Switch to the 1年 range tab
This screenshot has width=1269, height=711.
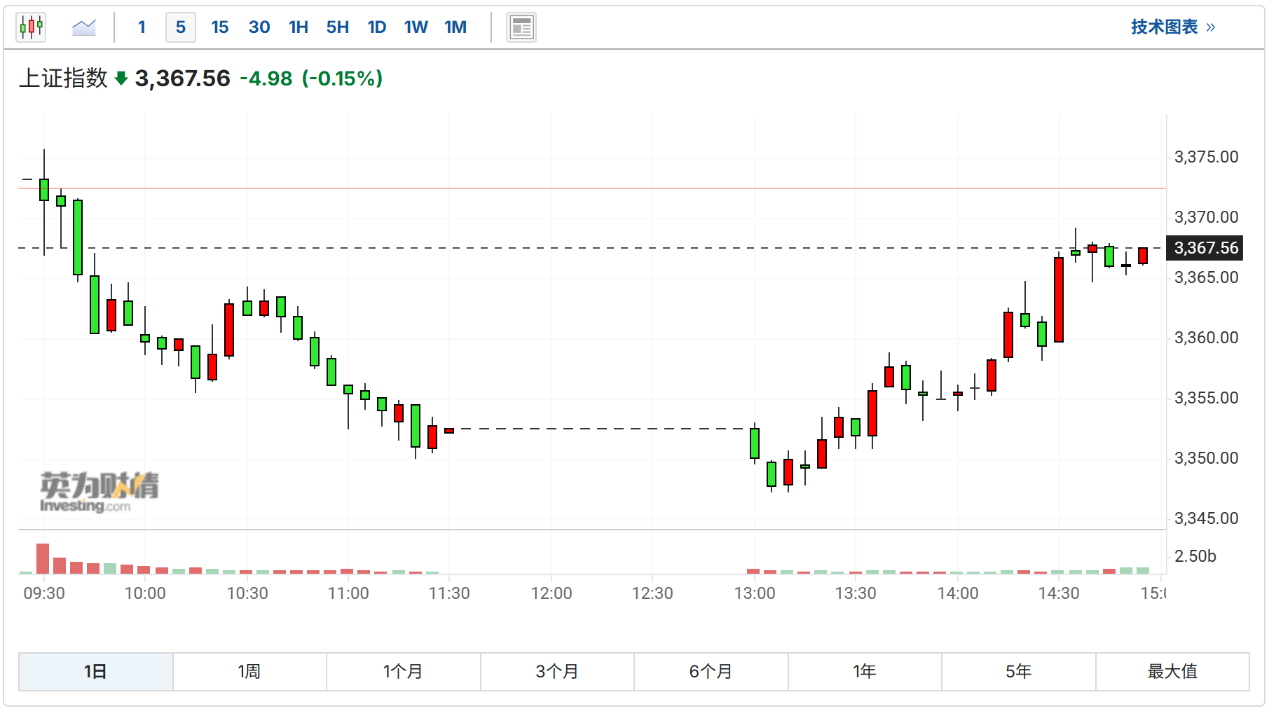tap(865, 671)
